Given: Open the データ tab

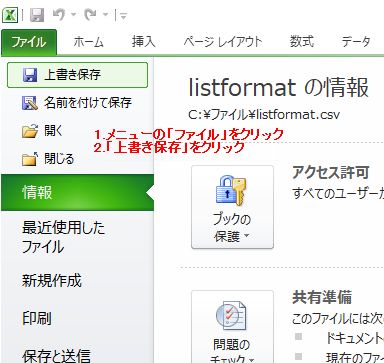Looking at the screenshot, I should pos(356,42).
